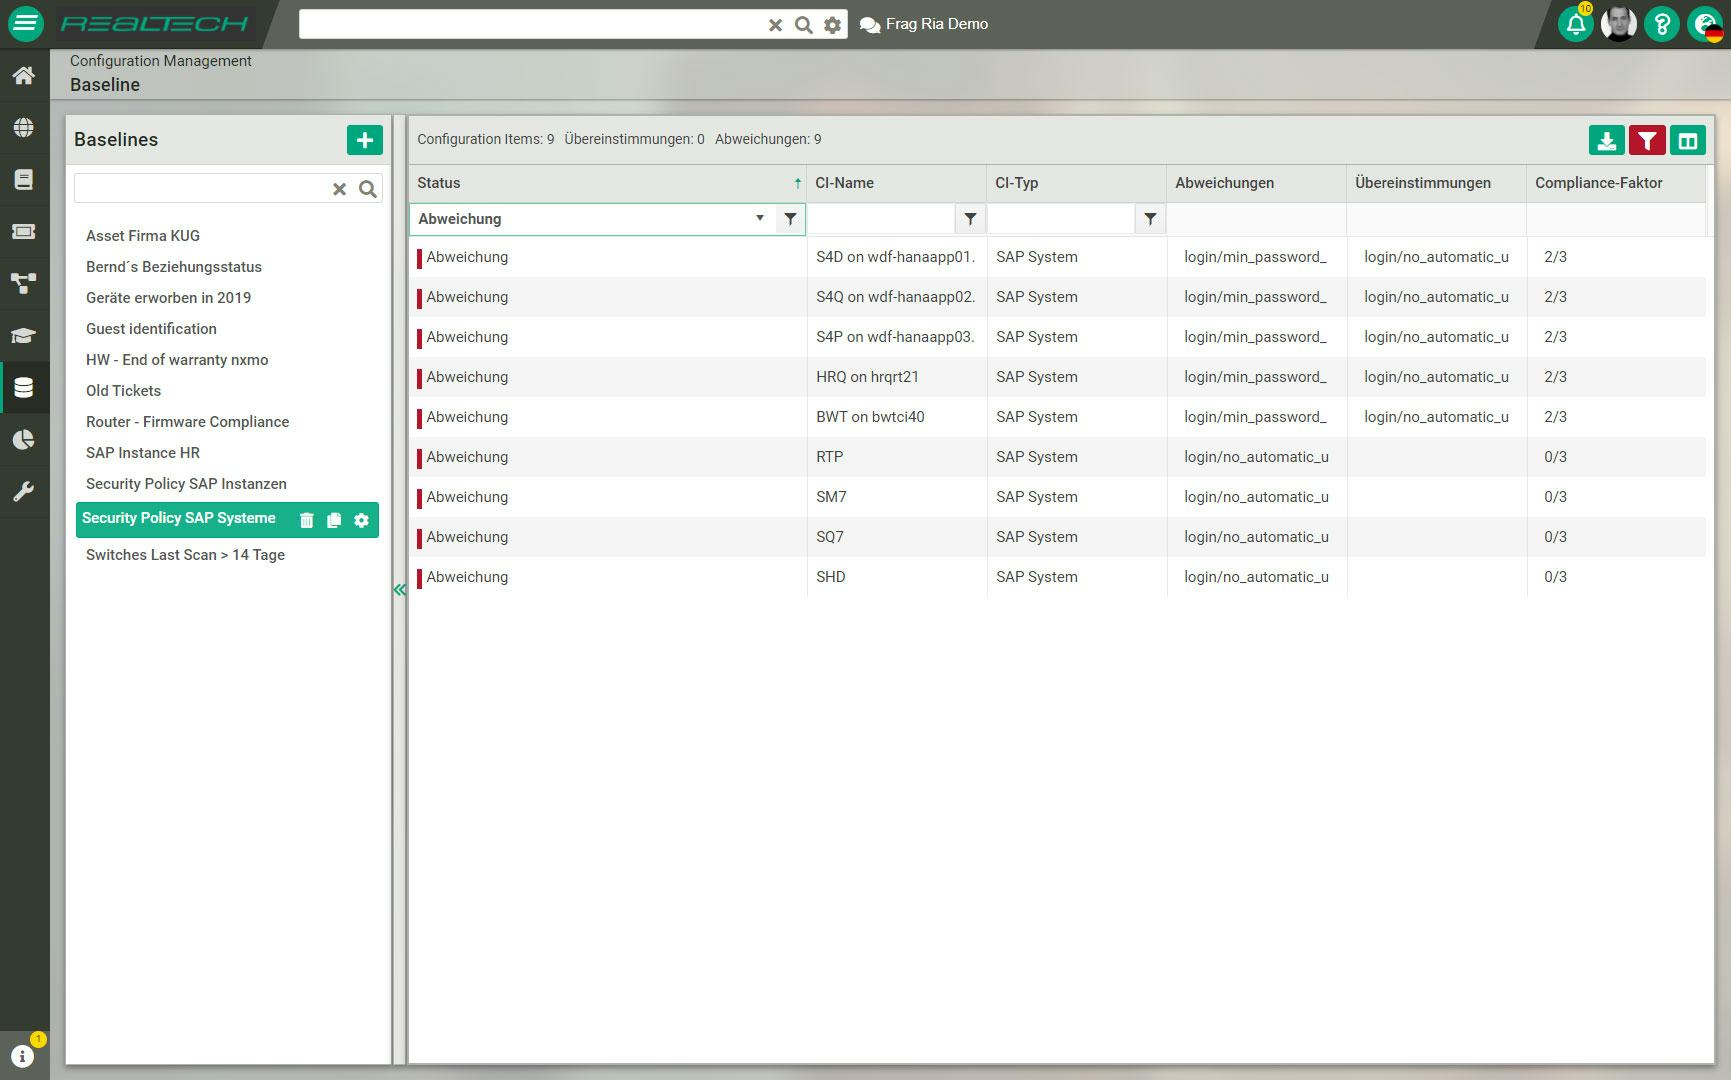
Task: Duplicate the Security Policy SAP Systeme baseline
Action: (x=334, y=520)
